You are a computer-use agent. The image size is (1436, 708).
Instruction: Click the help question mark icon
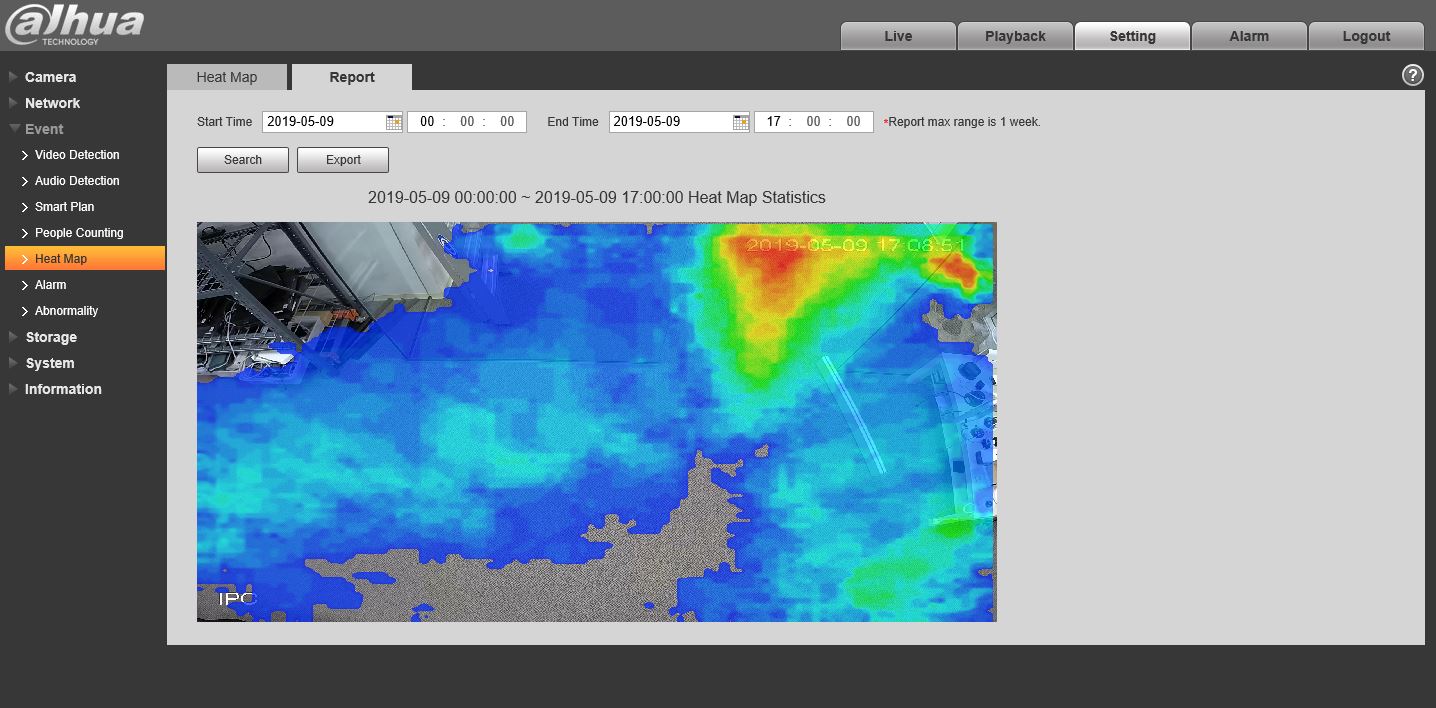(x=1412, y=75)
